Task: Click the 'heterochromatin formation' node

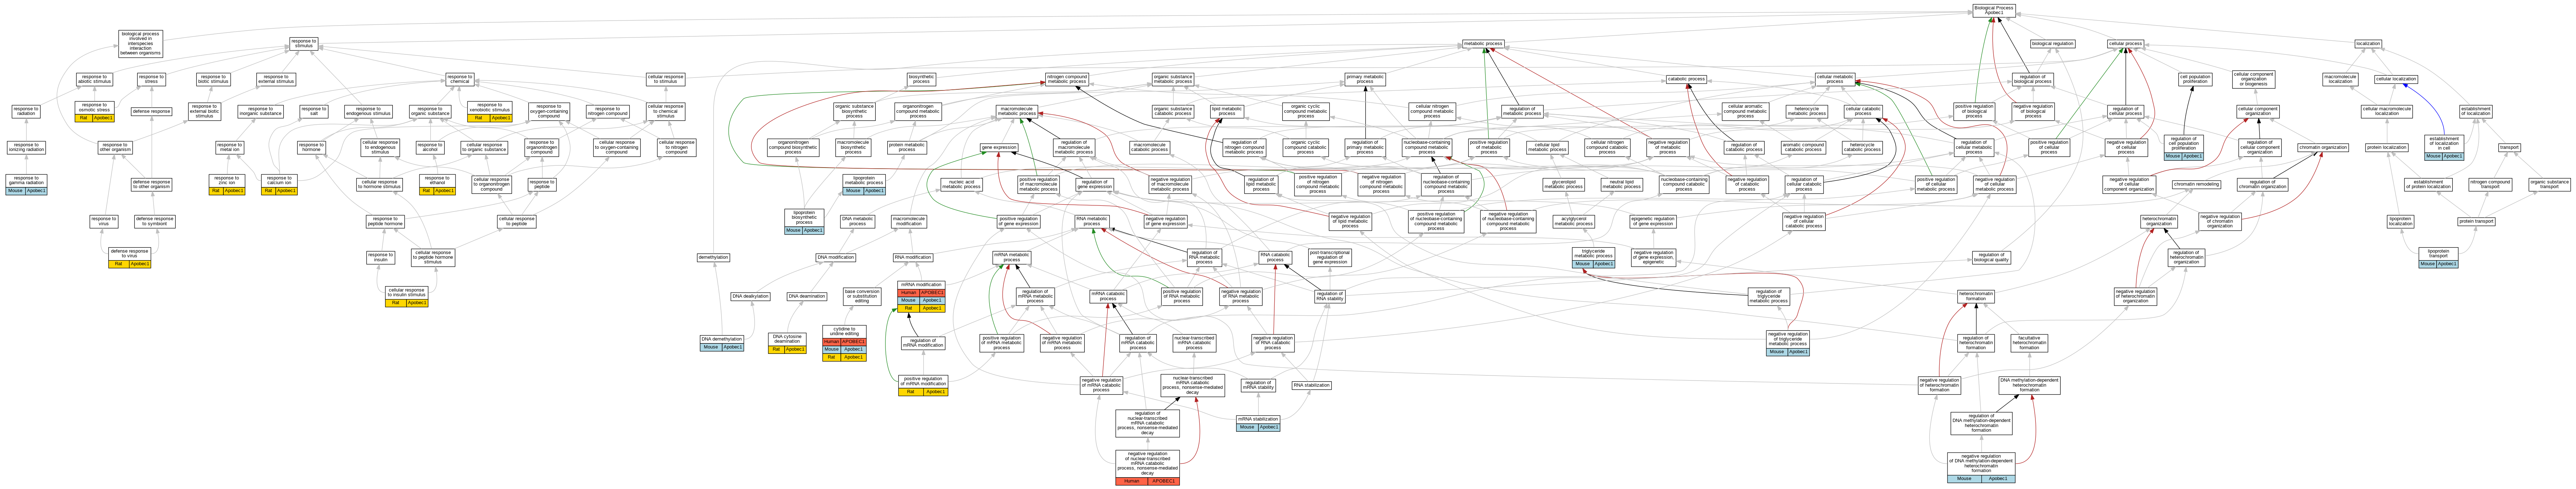Action: 1976,296
